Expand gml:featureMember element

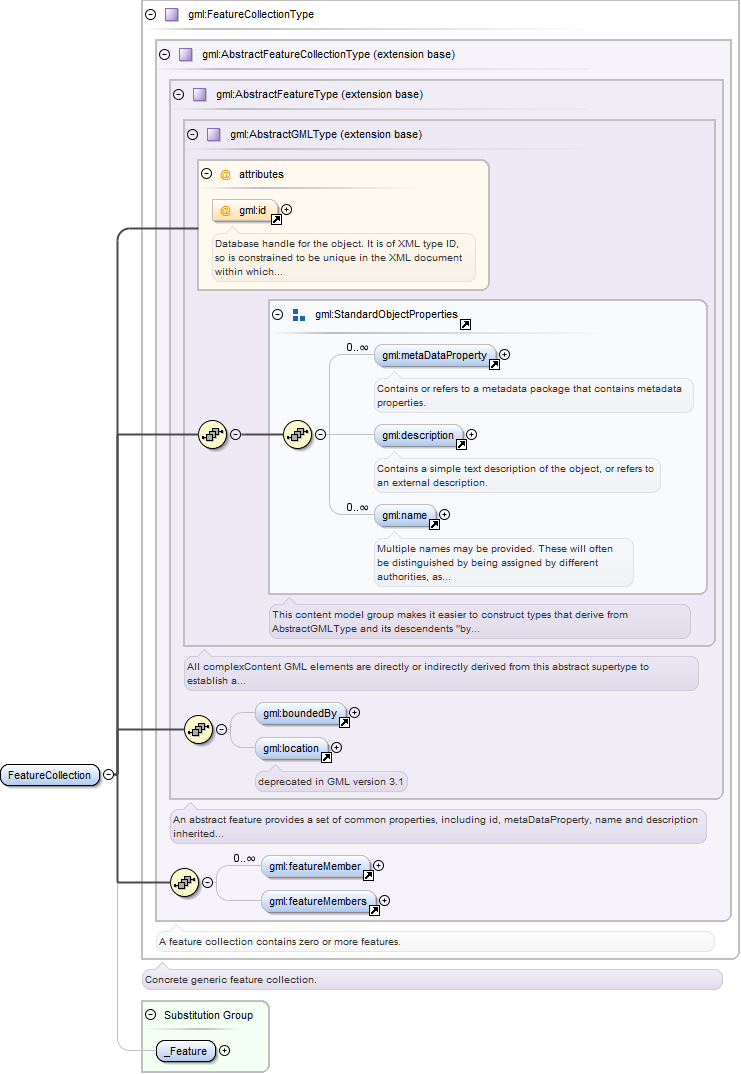click(x=379, y=866)
